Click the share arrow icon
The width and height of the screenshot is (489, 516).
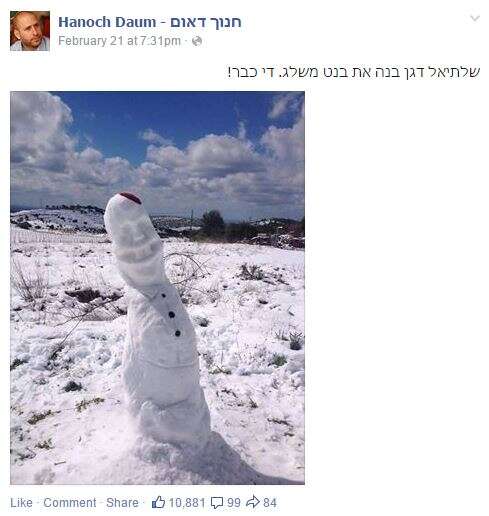(253, 502)
